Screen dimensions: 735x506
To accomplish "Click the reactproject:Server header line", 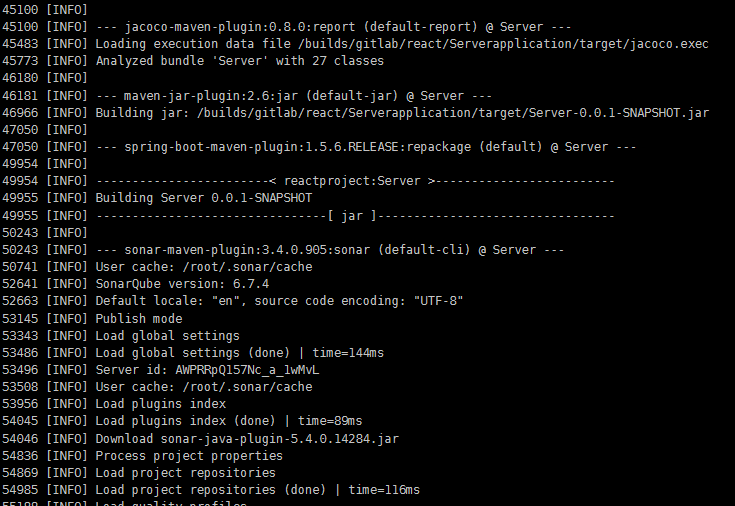I will point(355,181).
